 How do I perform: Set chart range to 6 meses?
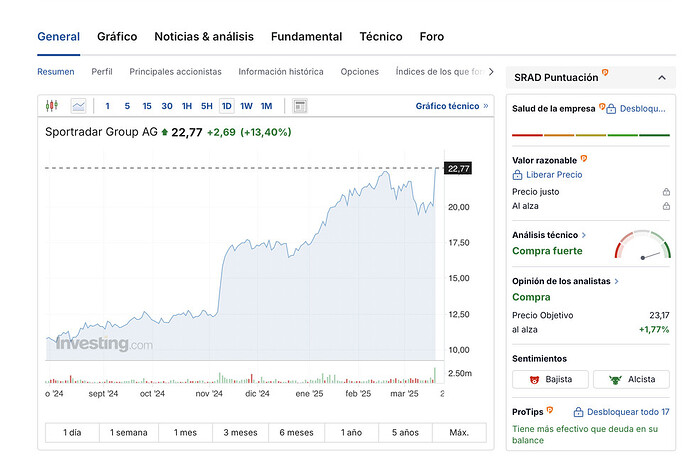pos(297,433)
